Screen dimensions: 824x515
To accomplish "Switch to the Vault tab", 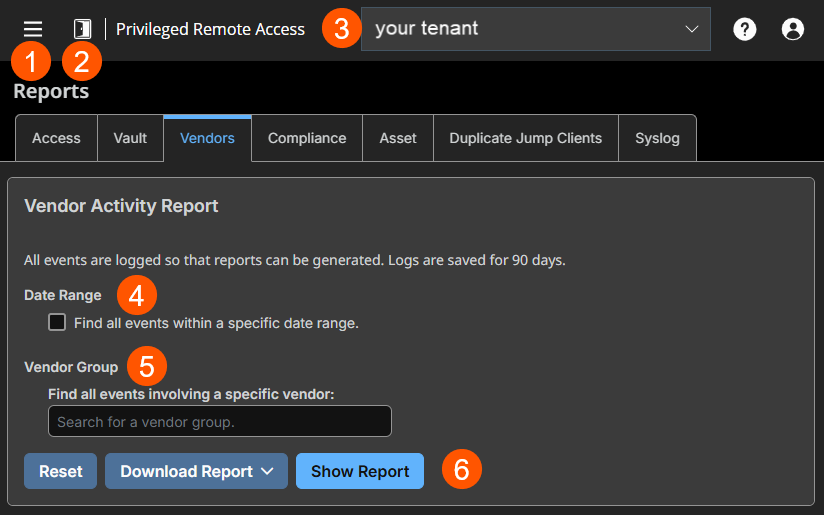I will (130, 138).
